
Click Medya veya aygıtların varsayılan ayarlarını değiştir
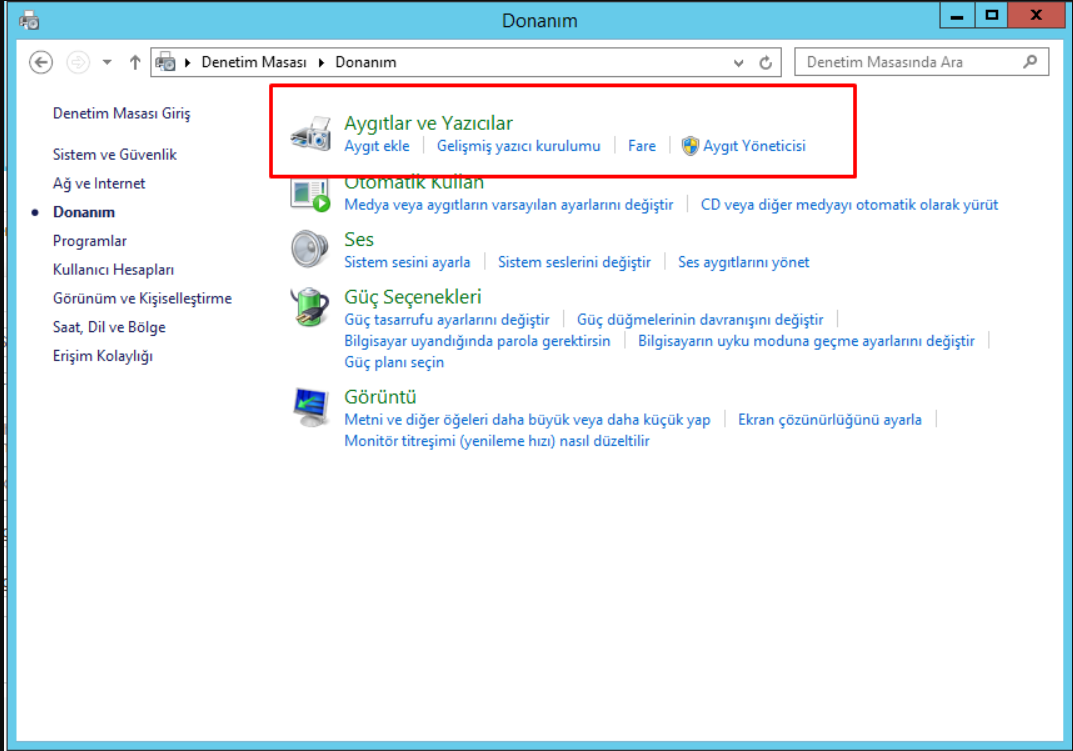pos(509,205)
